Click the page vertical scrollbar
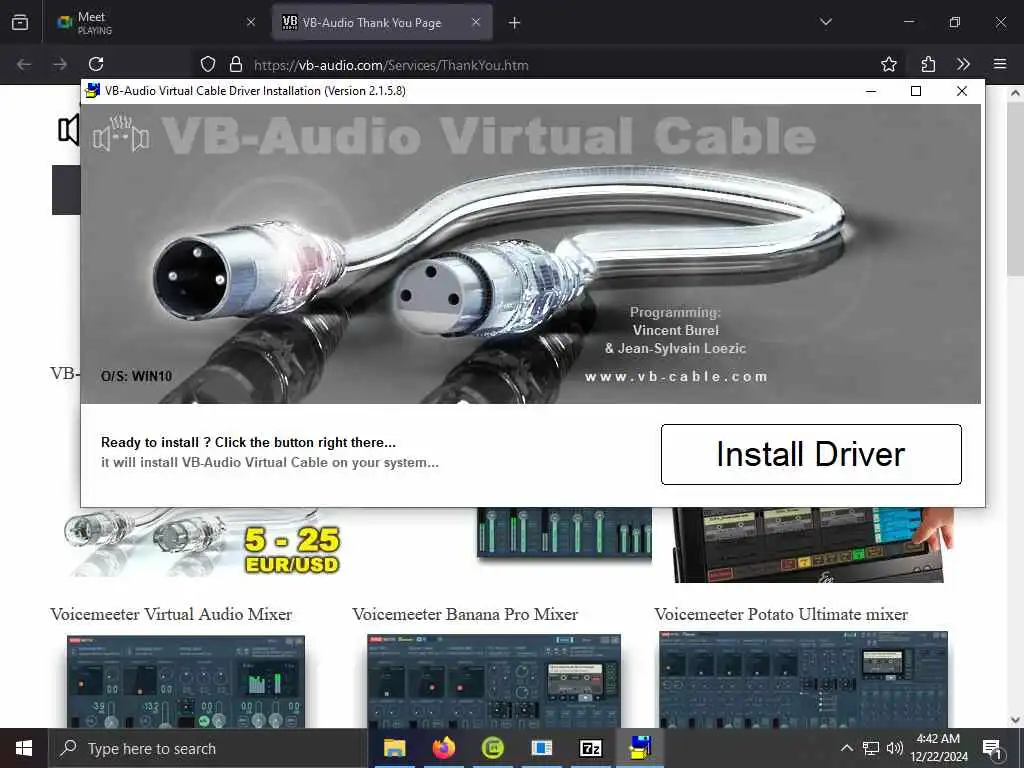 click(x=1016, y=189)
